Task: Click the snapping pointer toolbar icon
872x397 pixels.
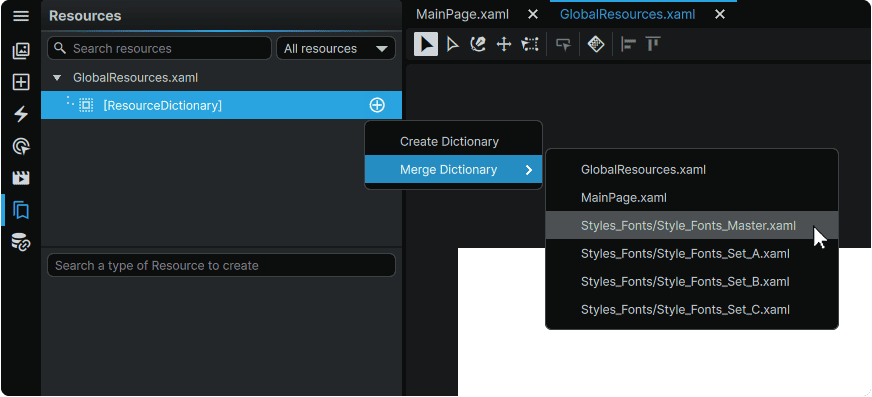Action: pos(563,44)
